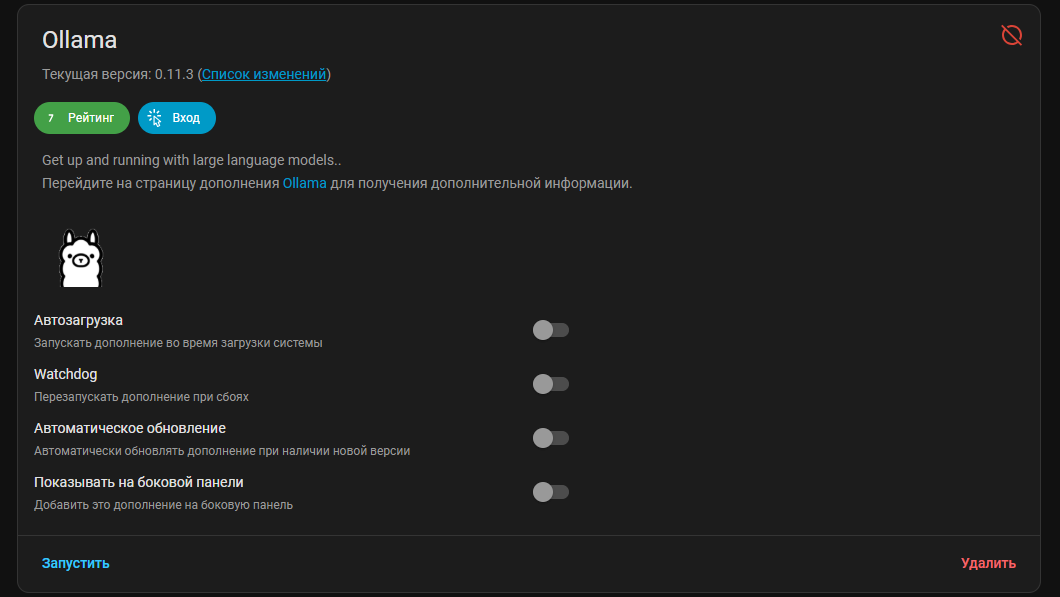Follow the blue Ollama link in description

[304, 183]
